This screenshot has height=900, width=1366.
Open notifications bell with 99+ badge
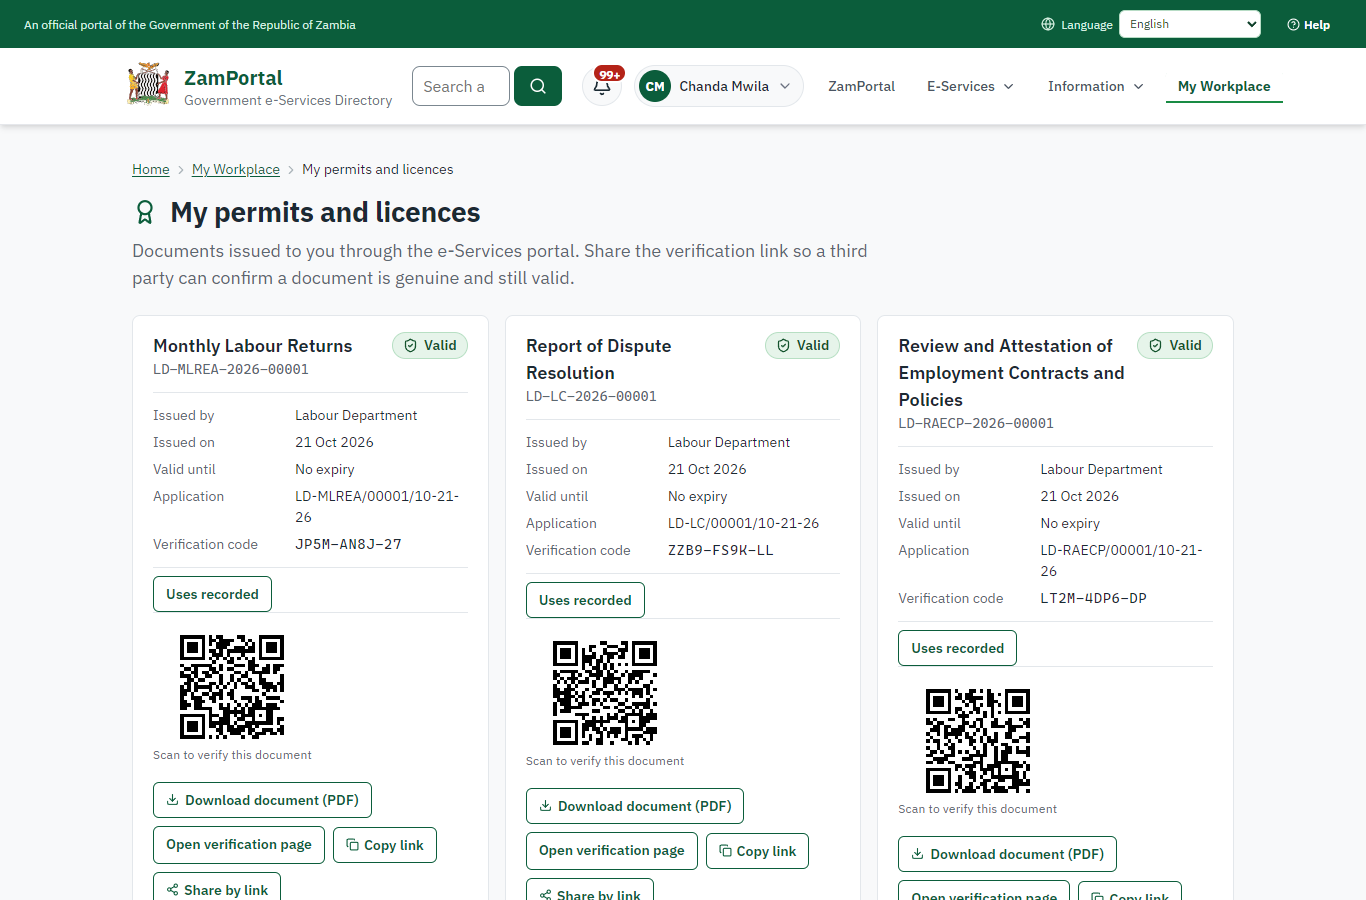point(602,86)
